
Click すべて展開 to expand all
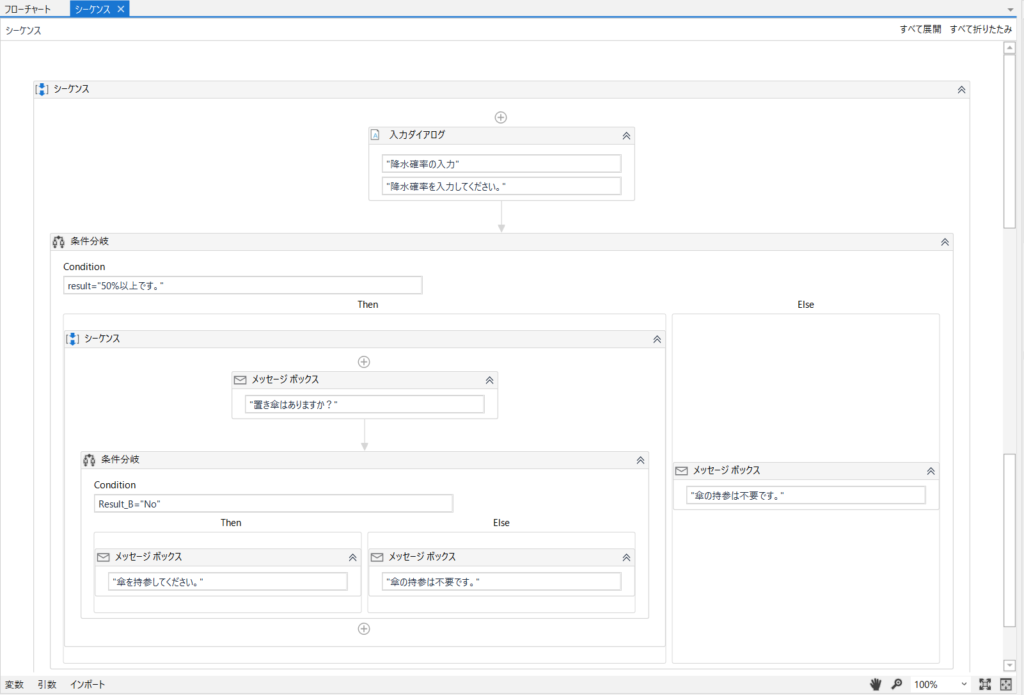point(920,30)
